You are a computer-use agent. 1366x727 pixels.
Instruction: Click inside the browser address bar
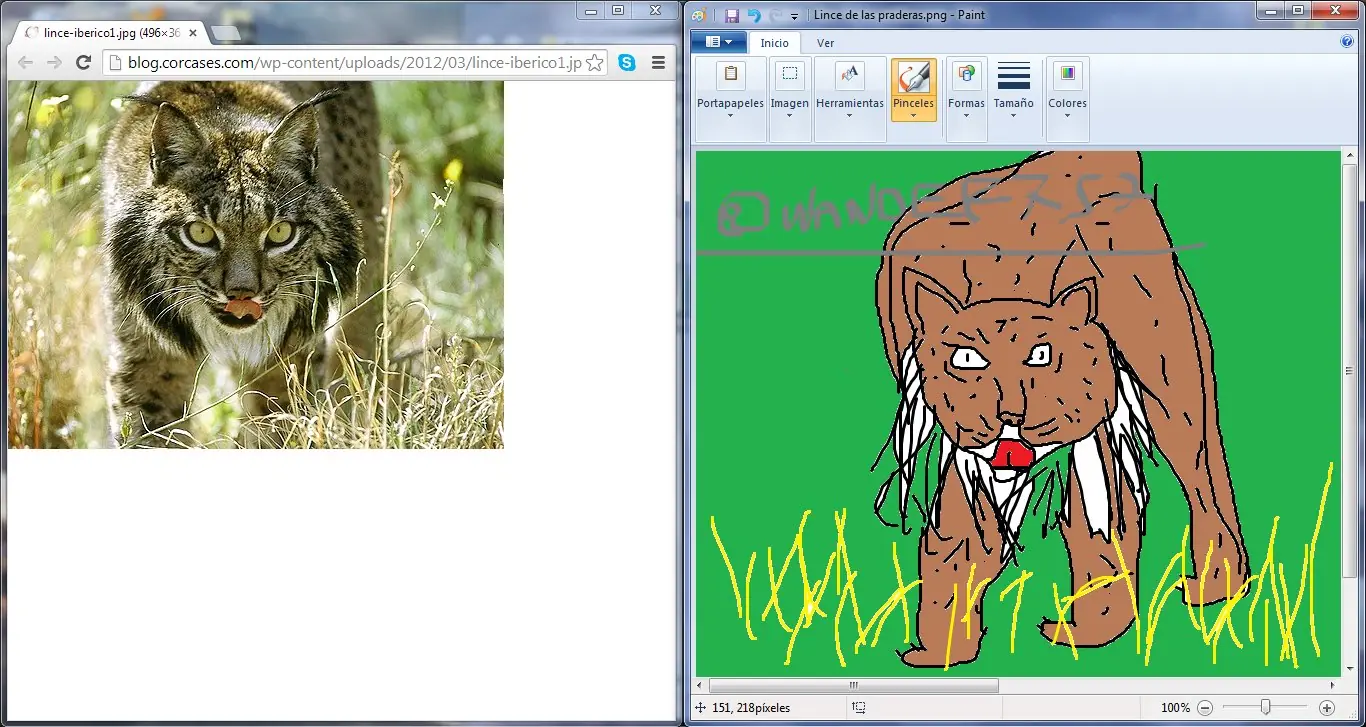(x=350, y=61)
